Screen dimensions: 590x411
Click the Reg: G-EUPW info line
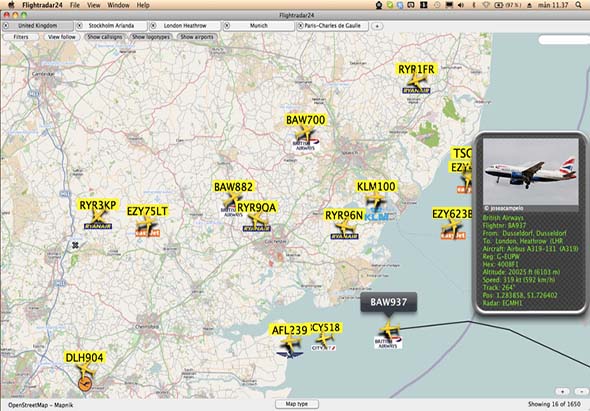pos(502,256)
